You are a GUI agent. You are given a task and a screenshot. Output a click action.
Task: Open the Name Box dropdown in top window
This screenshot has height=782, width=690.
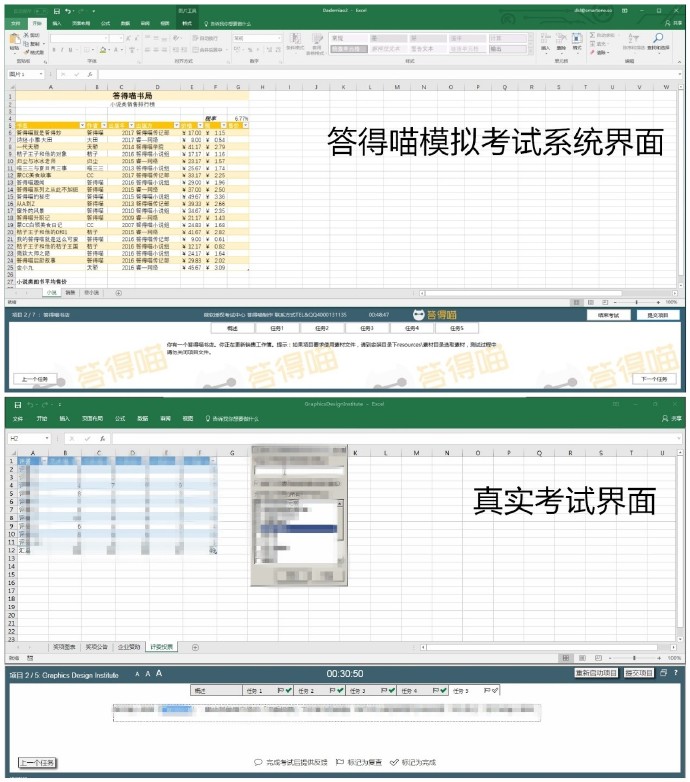coord(41,74)
